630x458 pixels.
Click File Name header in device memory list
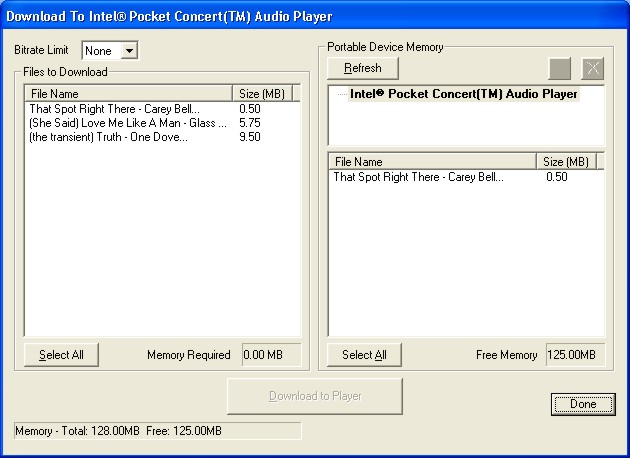pos(433,162)
